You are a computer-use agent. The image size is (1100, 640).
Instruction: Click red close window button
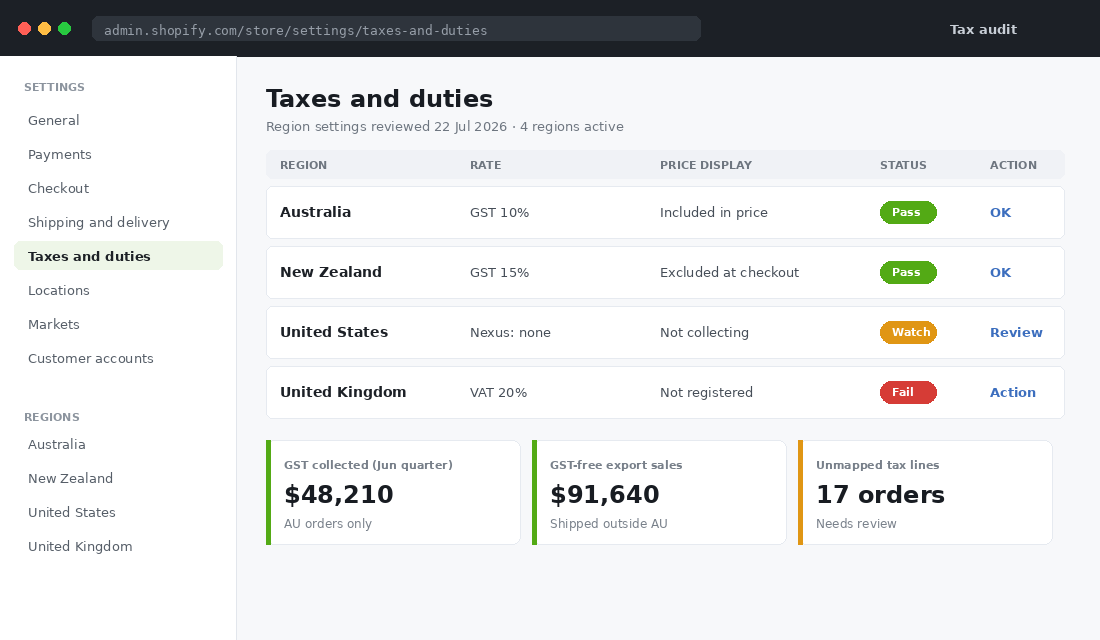[x=25, y=29]
